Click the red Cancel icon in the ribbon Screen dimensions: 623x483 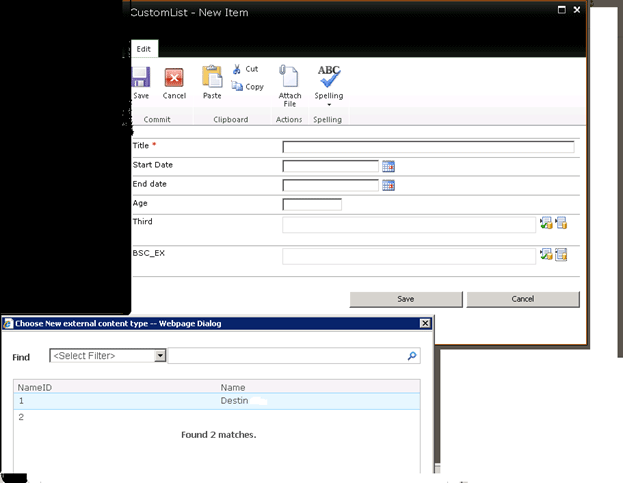(x=174, y=77)
